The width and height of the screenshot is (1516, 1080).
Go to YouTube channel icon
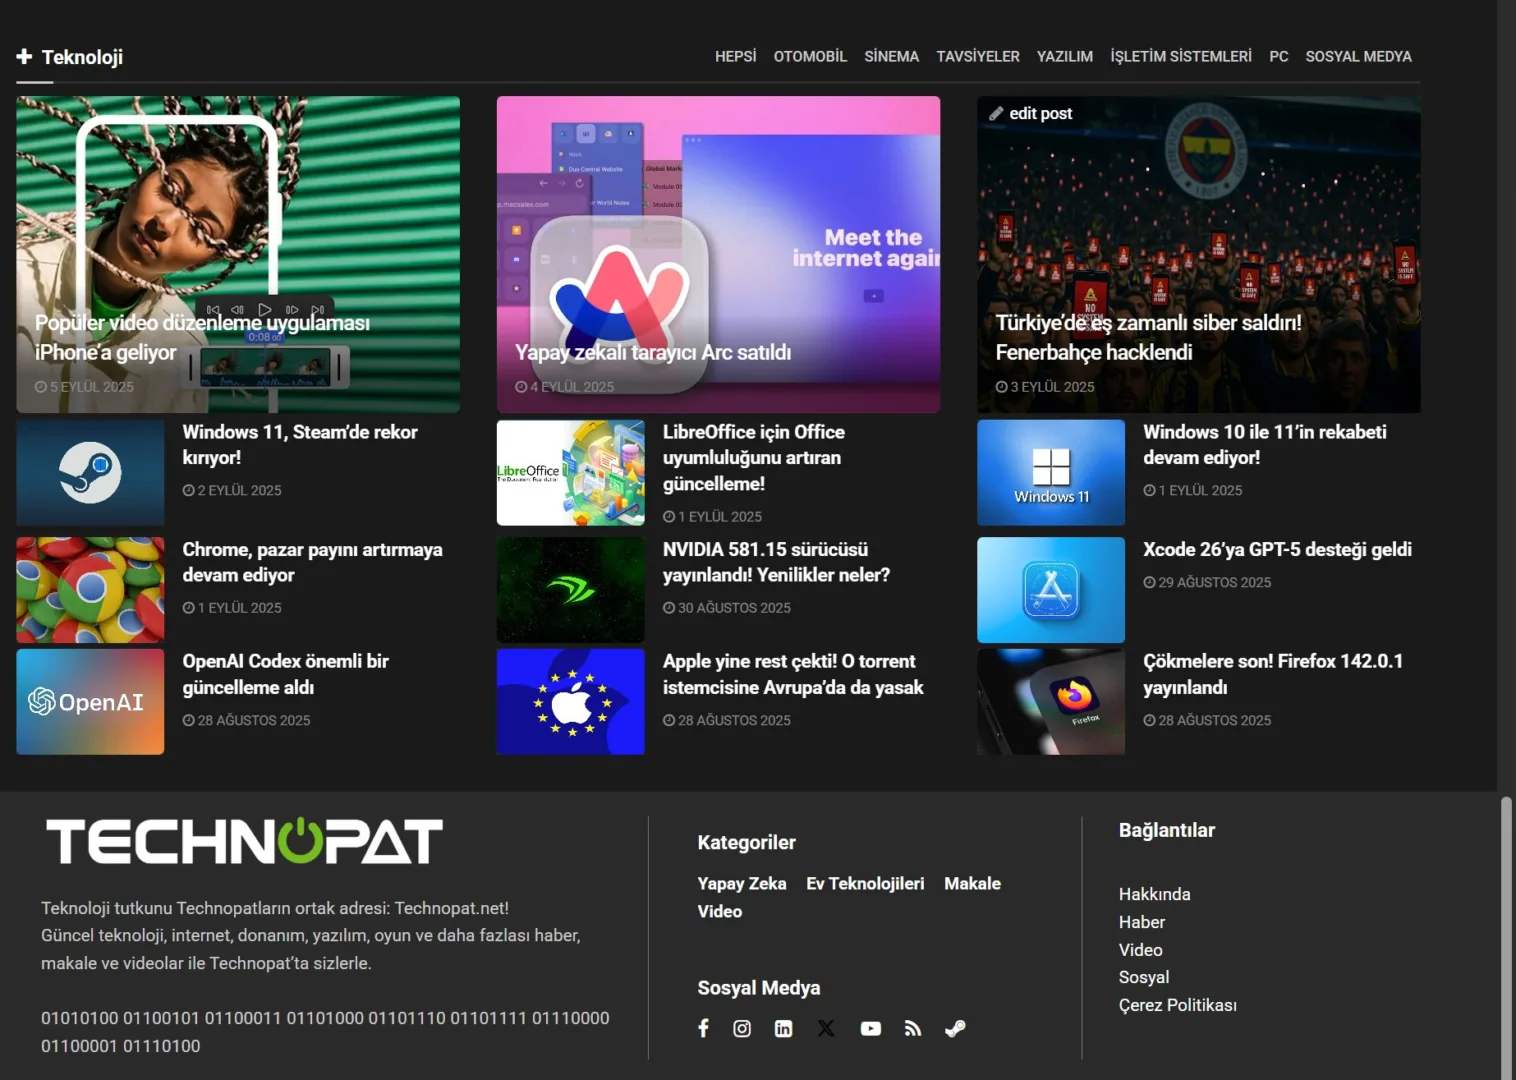(x=871, y=1028)
